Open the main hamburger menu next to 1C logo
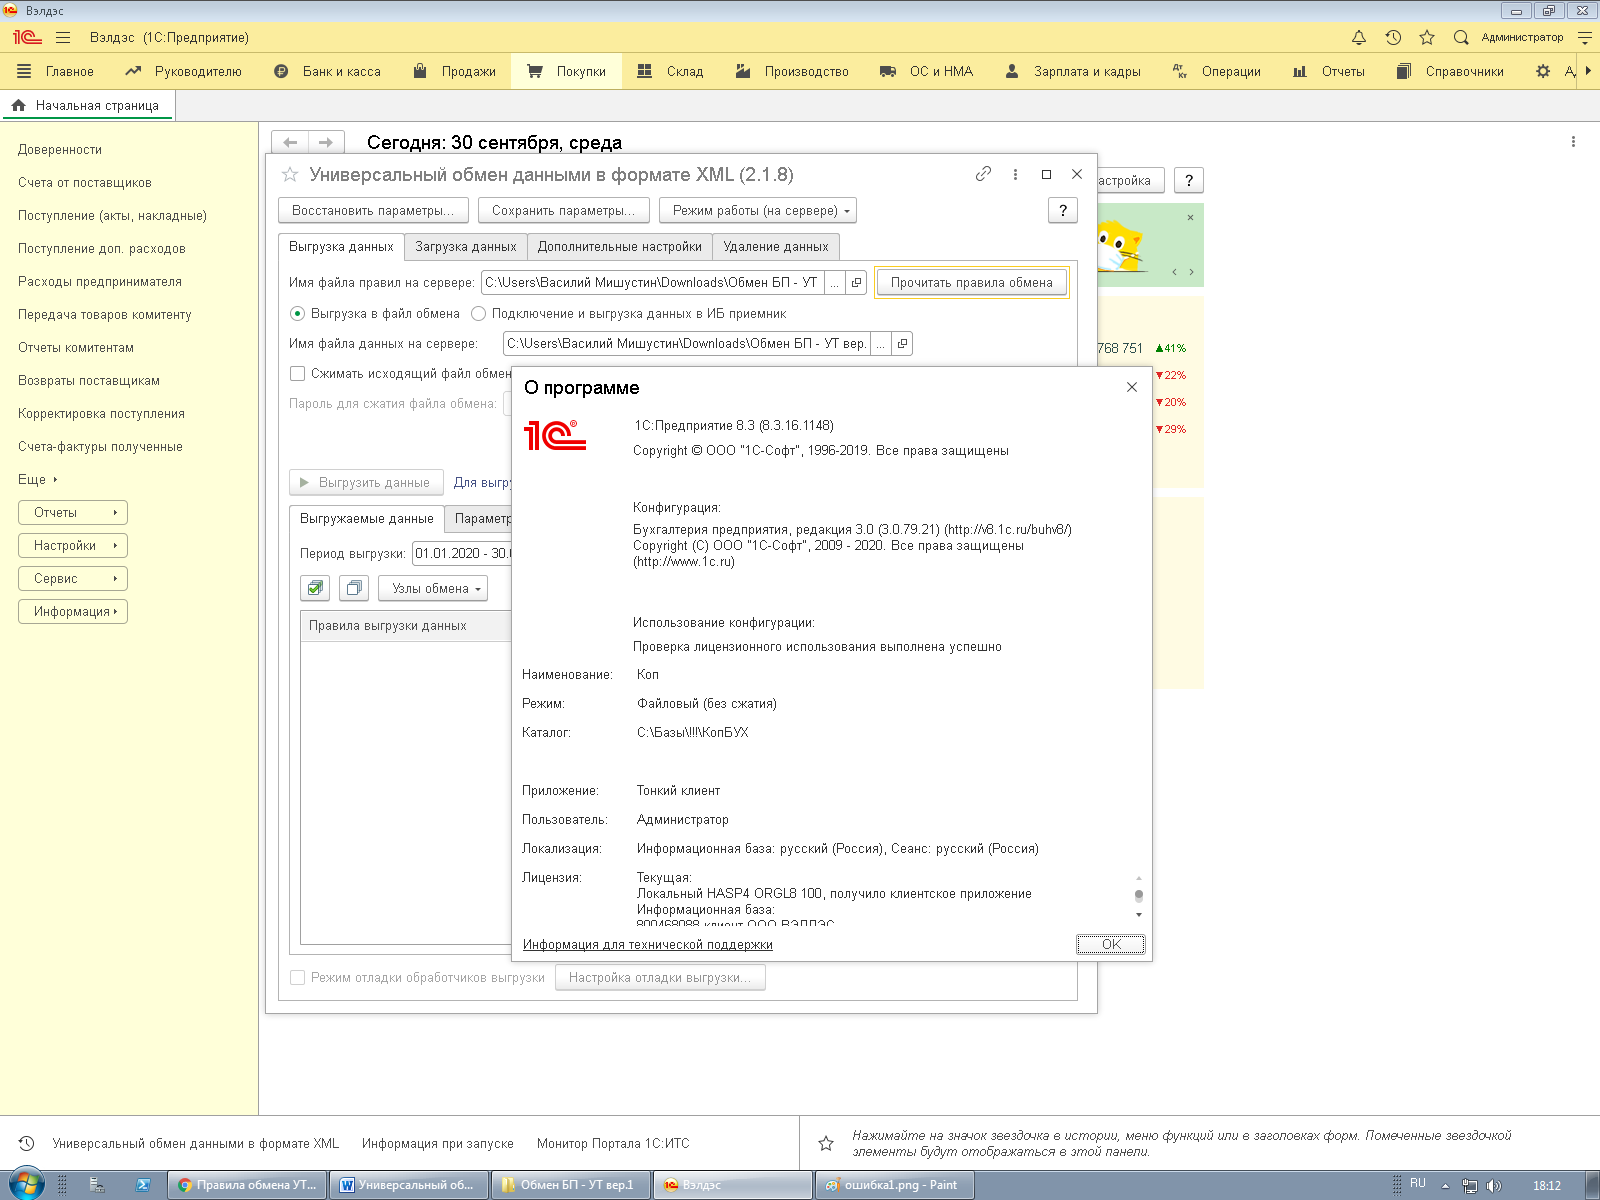 (63, 37)
